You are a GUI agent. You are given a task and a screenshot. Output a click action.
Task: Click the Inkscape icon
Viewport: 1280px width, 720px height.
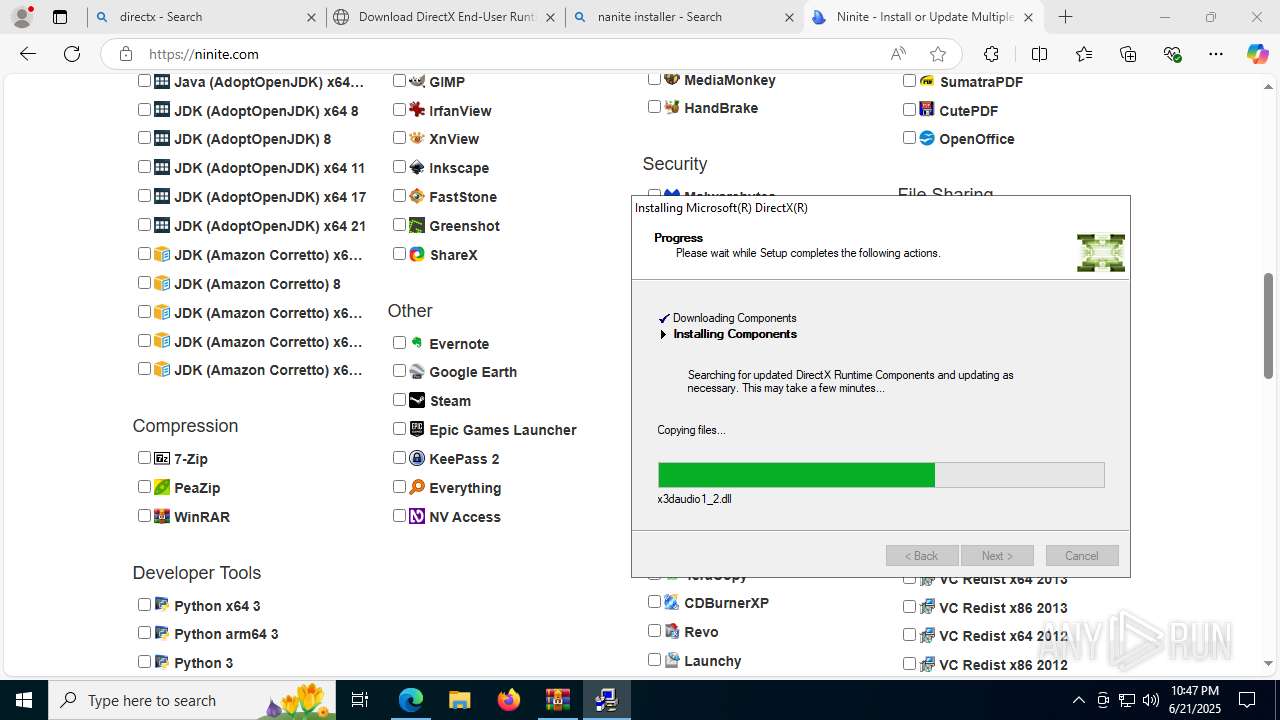(417, 167)
